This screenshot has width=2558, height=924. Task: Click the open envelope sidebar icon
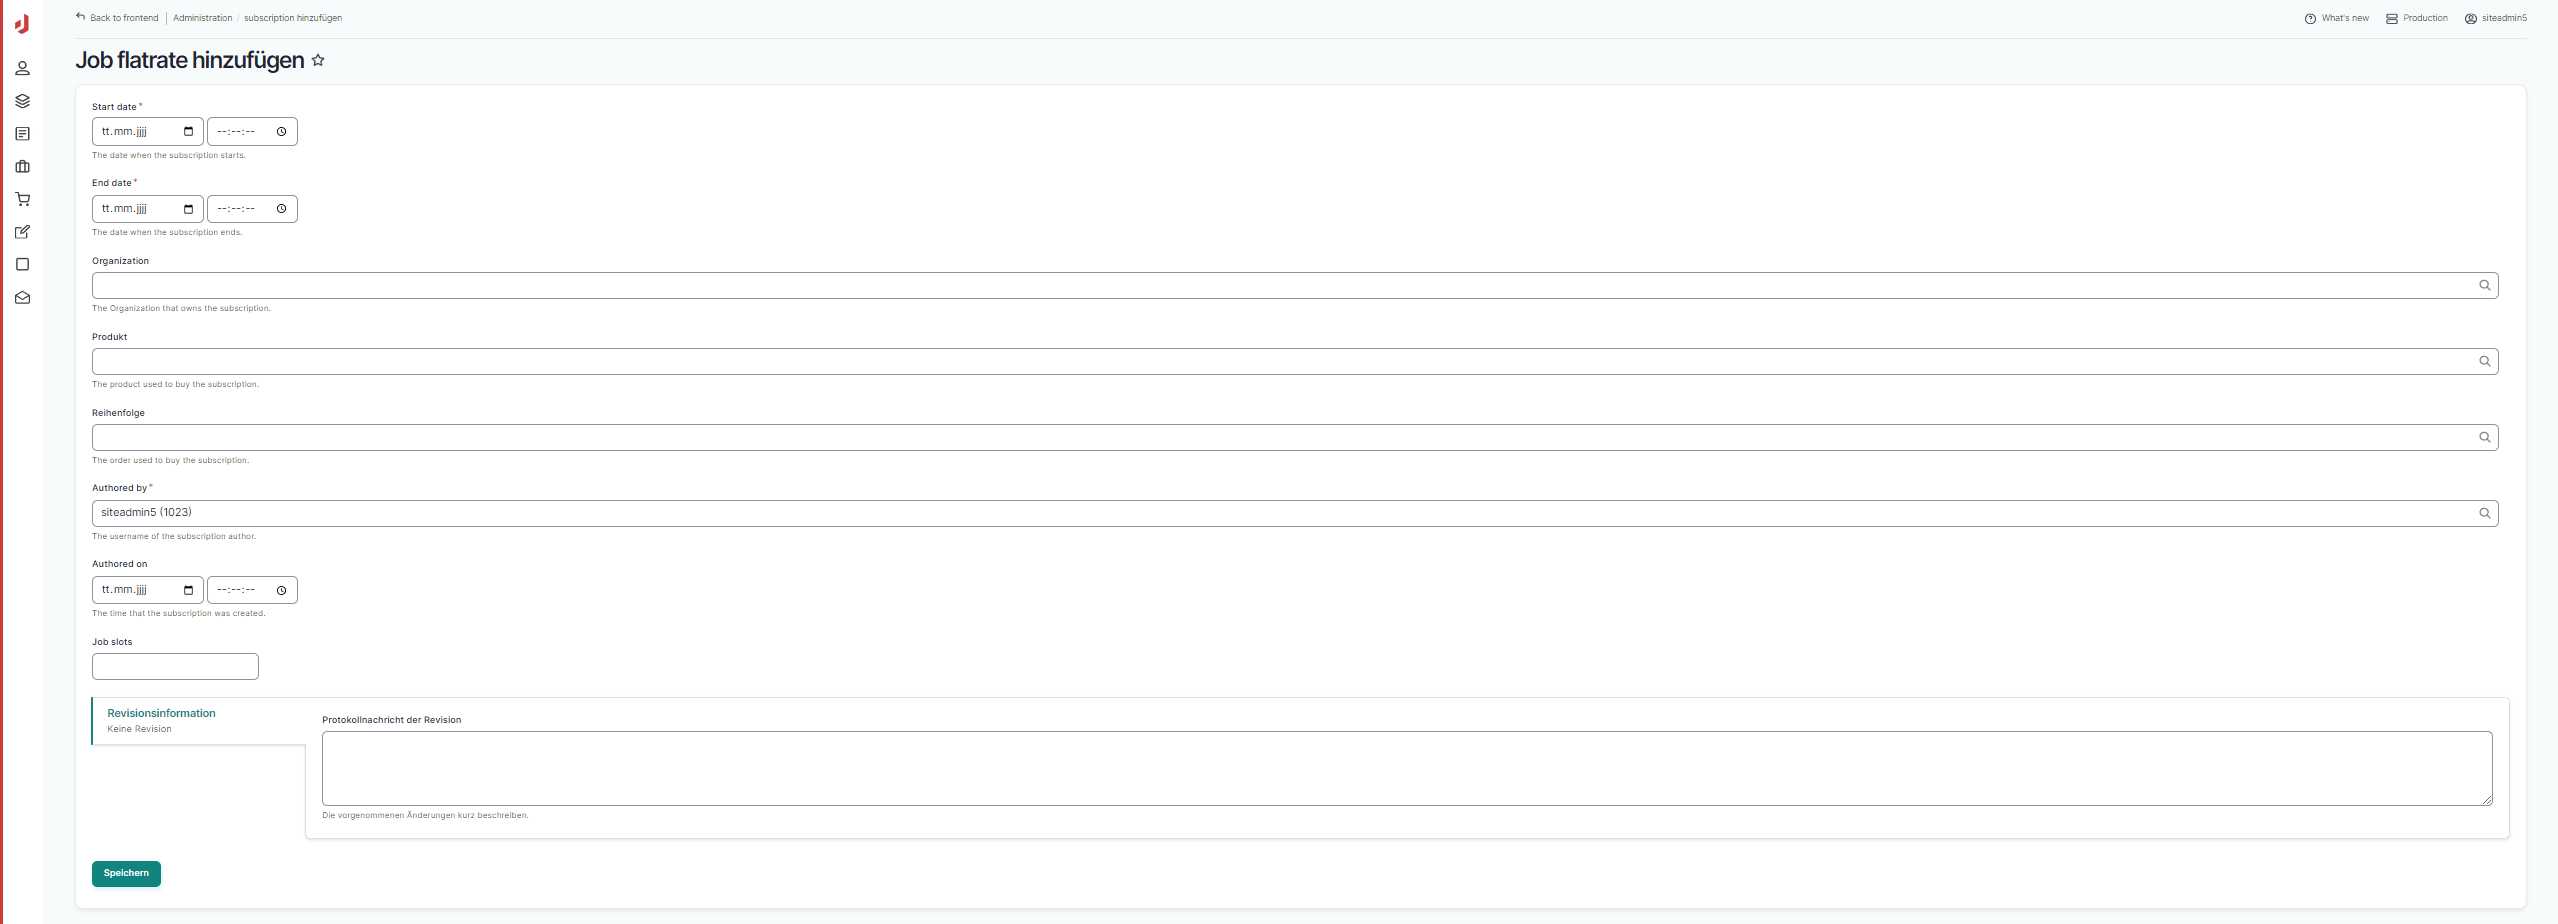click(x=22, y=298)
